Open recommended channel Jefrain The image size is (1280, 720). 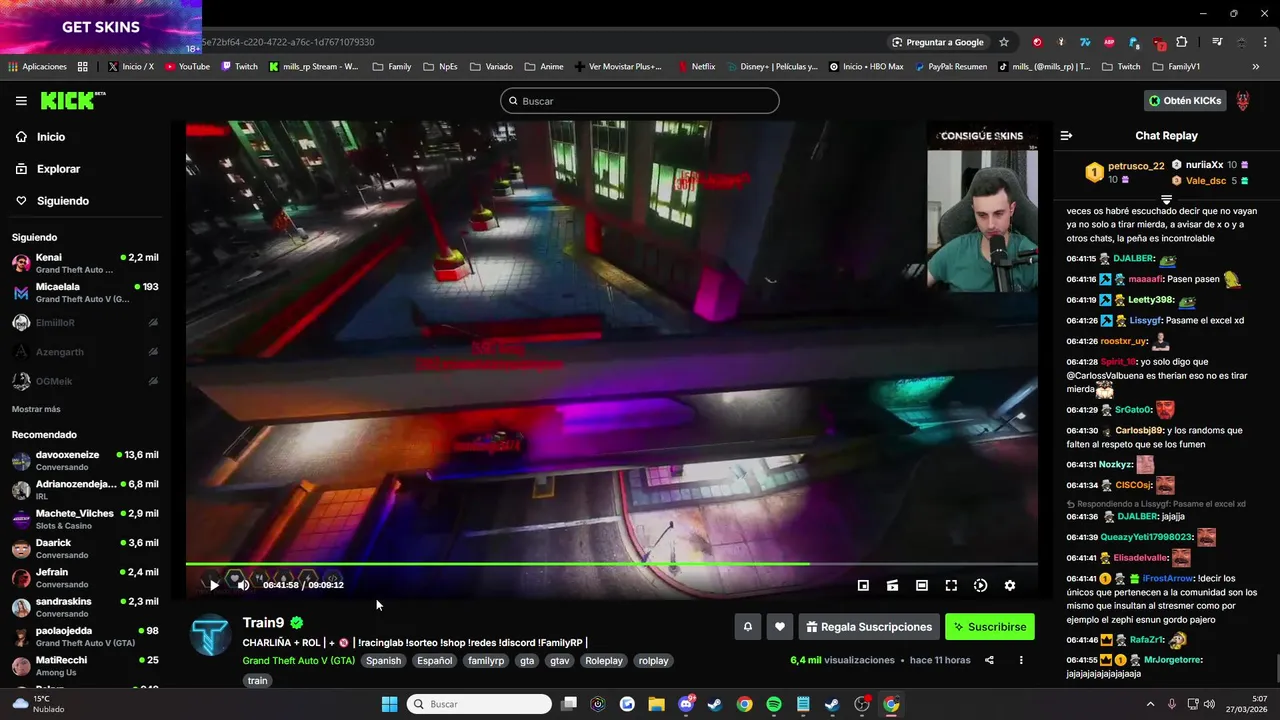coord(85,578)
